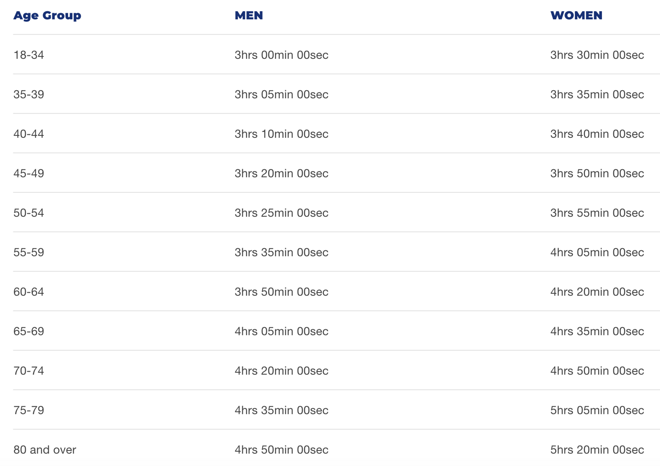
Task: Select the 18-34 age group cell
Action: pos(29,55)
